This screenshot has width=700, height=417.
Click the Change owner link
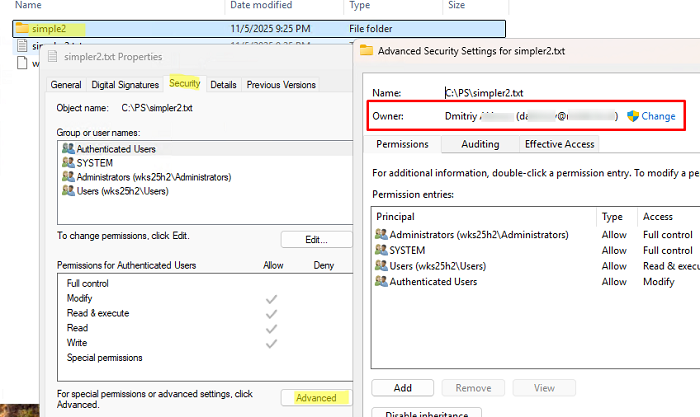coord(658,116)
